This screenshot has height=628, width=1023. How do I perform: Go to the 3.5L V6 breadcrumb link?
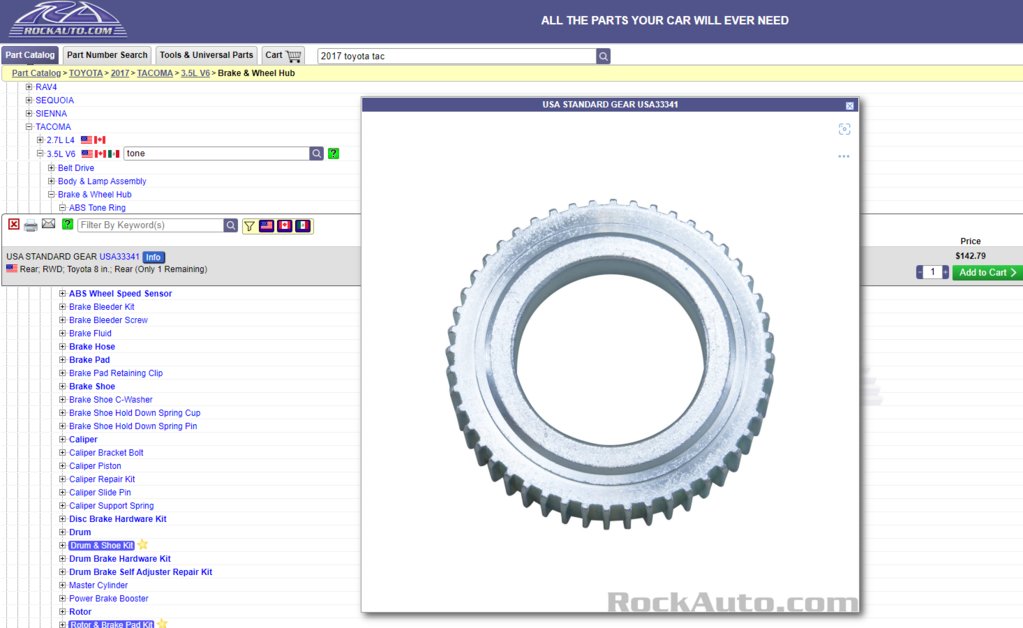point(195,73)
